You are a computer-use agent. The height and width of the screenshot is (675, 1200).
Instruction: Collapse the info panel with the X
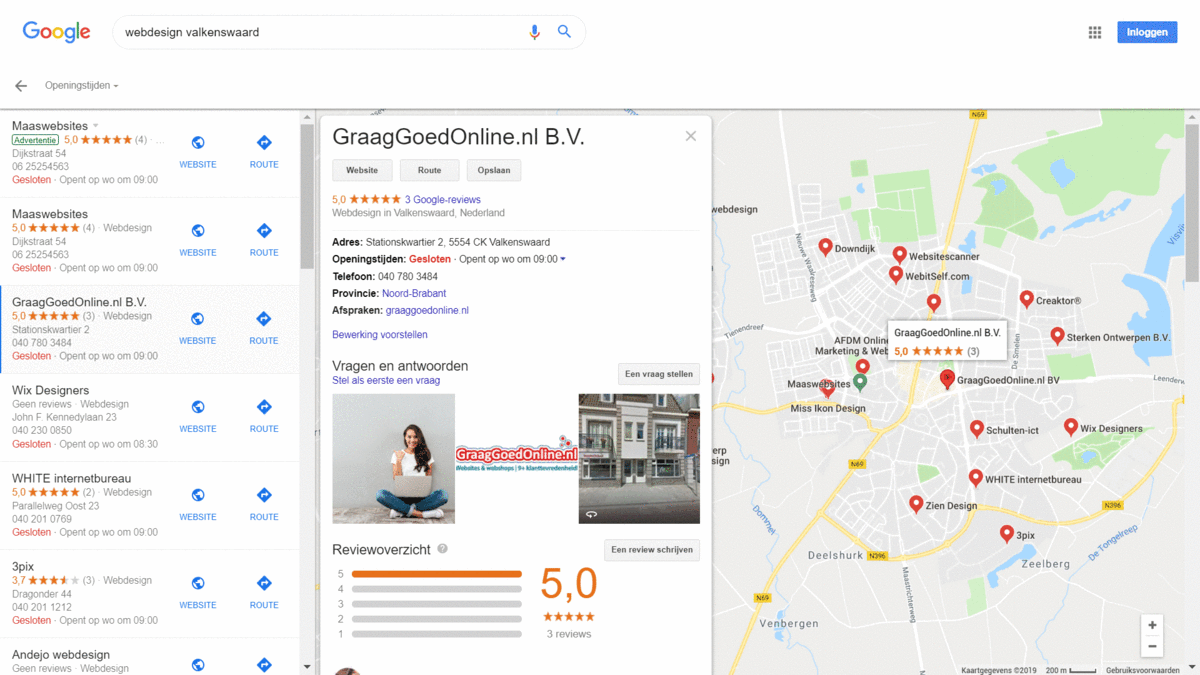pos(690,136)
